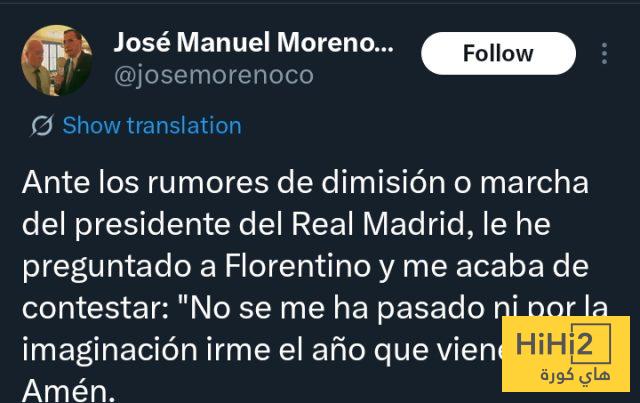Screen dimensions: 640x403
Task: Open José Manuel Moreno's profile photo
Action: tap(55, 60)
